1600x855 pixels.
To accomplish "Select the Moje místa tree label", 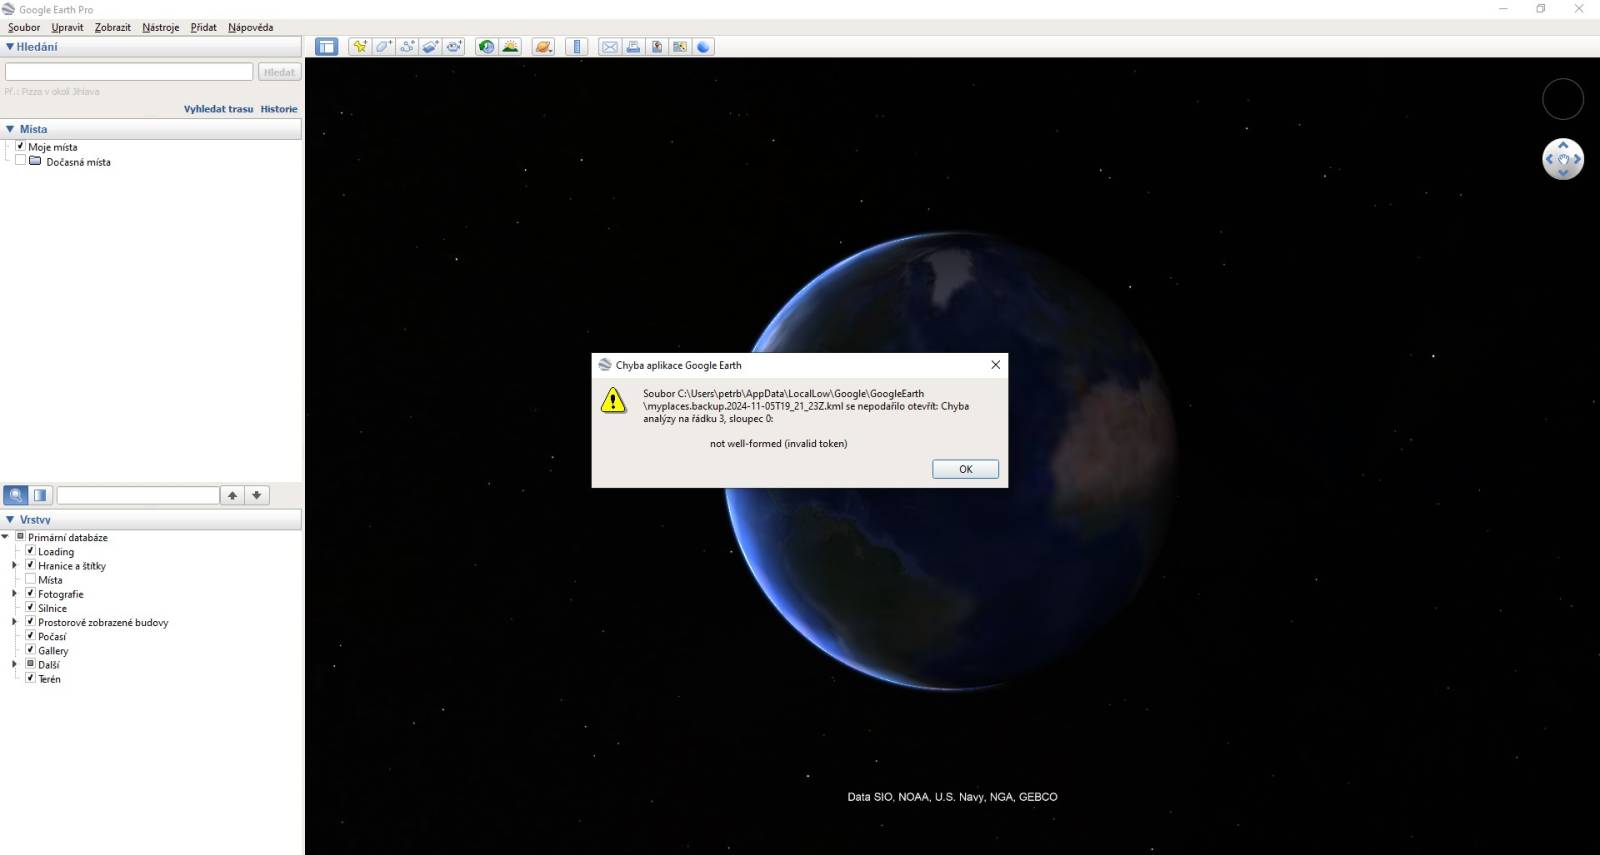I will pos(53,147).
